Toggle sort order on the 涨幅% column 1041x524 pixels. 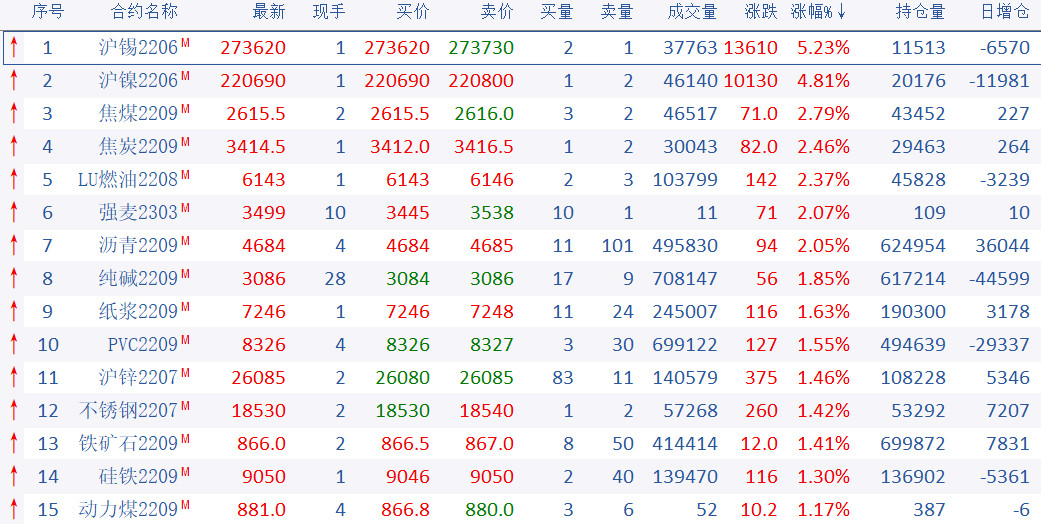pyautogui.click(x=819, y=12)
